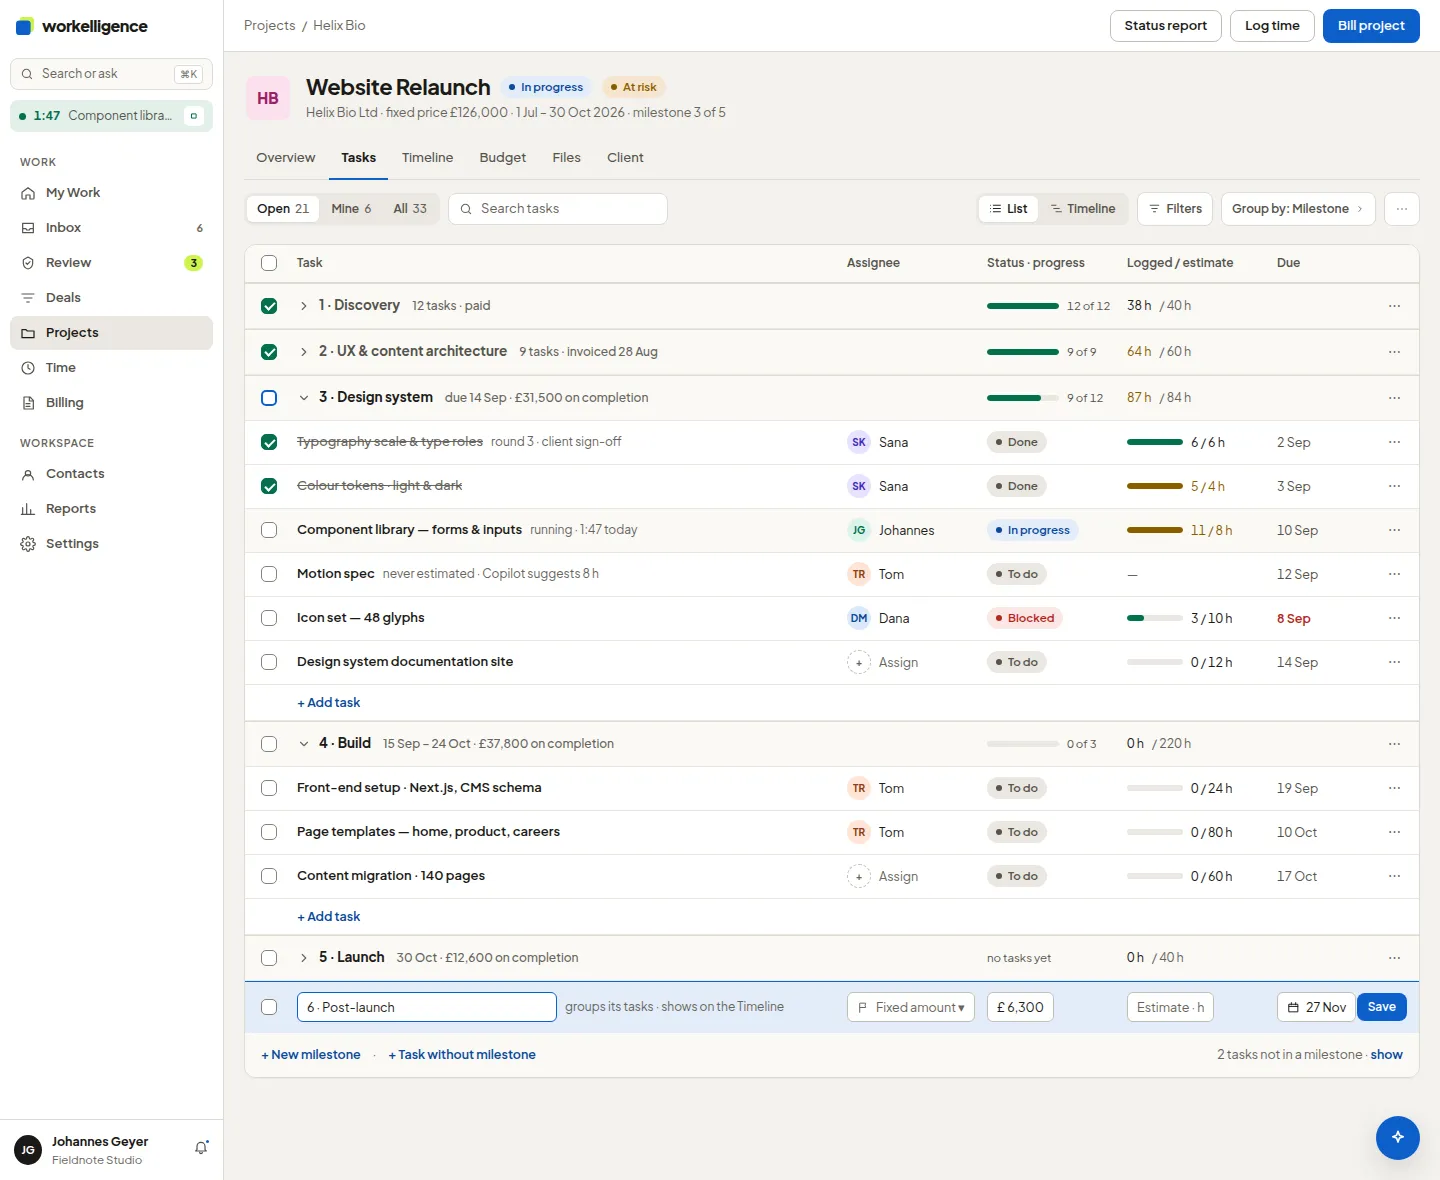Viewport: 1440px width, 1180px height.
Task: Open workspace Settings
Action: pyautogui.click(x=111, y=544)
